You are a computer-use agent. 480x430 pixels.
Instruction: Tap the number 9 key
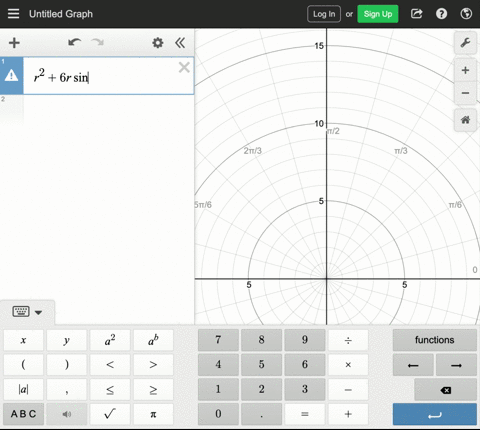point(305,340)
